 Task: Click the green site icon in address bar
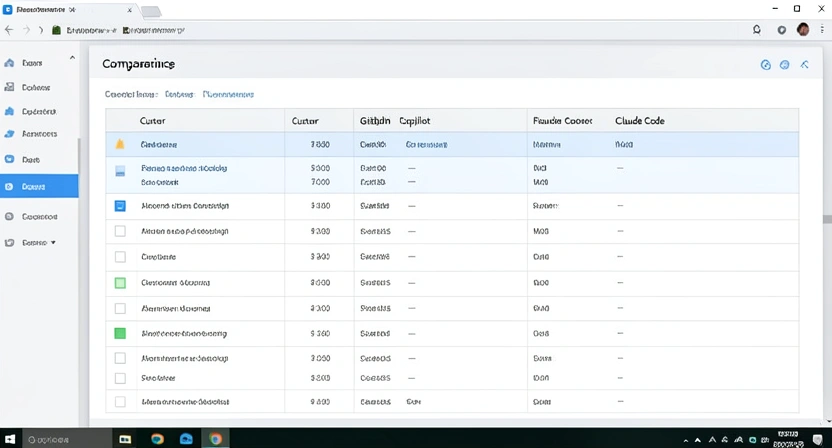click(56, 30)
